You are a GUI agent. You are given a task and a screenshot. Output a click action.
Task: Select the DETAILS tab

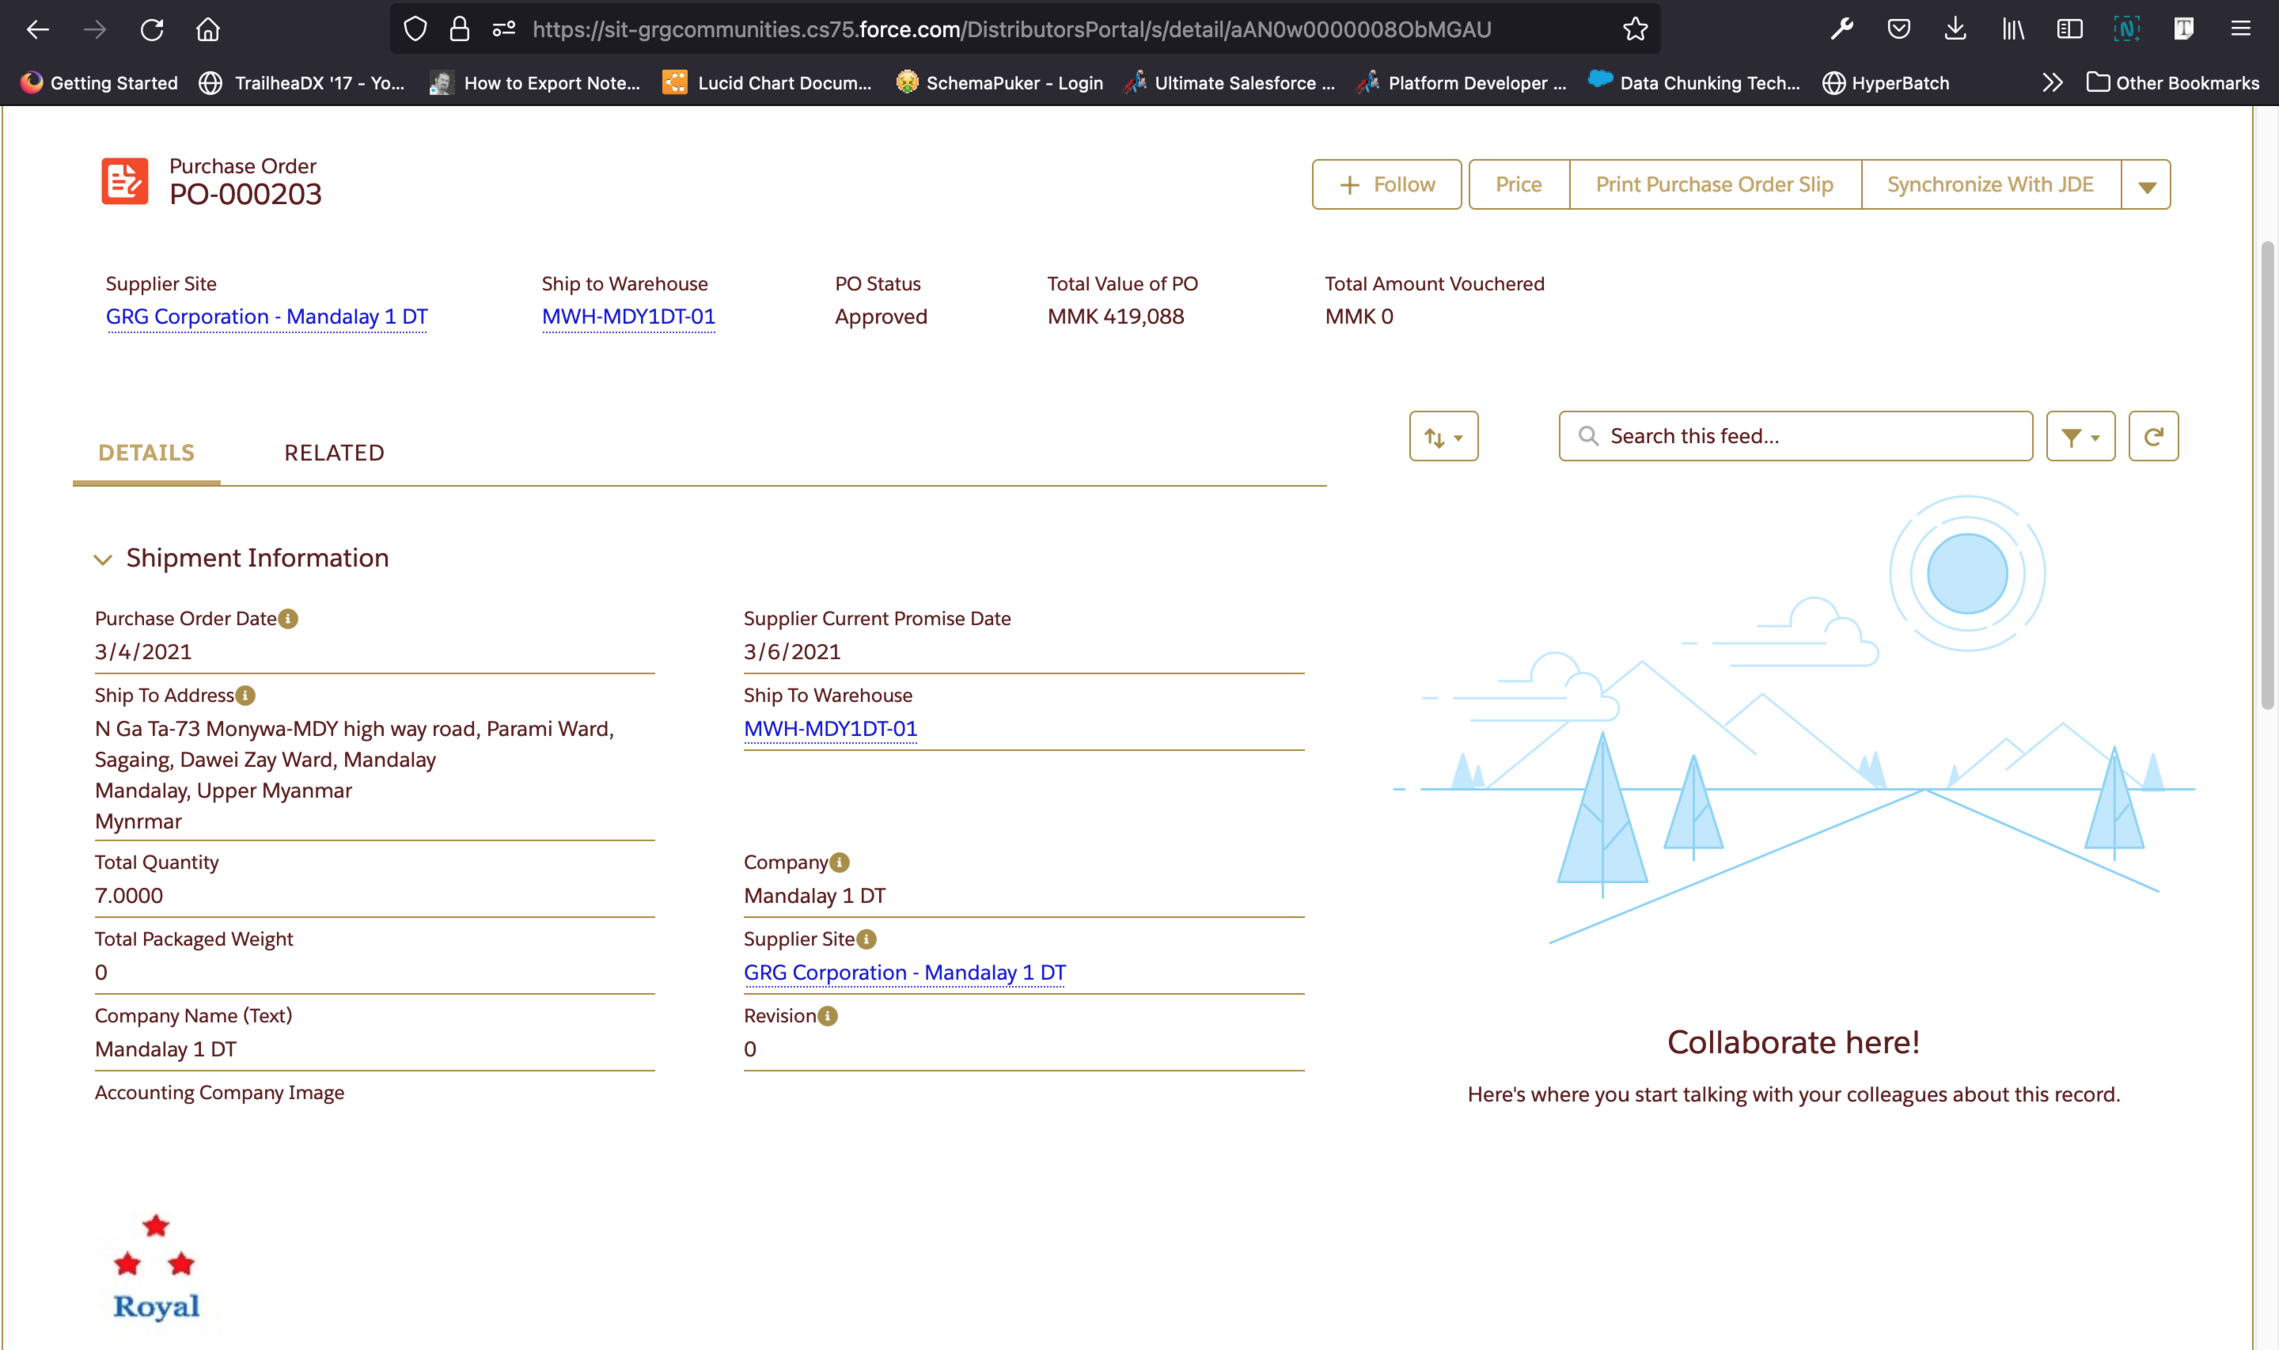tap(146, 453)
